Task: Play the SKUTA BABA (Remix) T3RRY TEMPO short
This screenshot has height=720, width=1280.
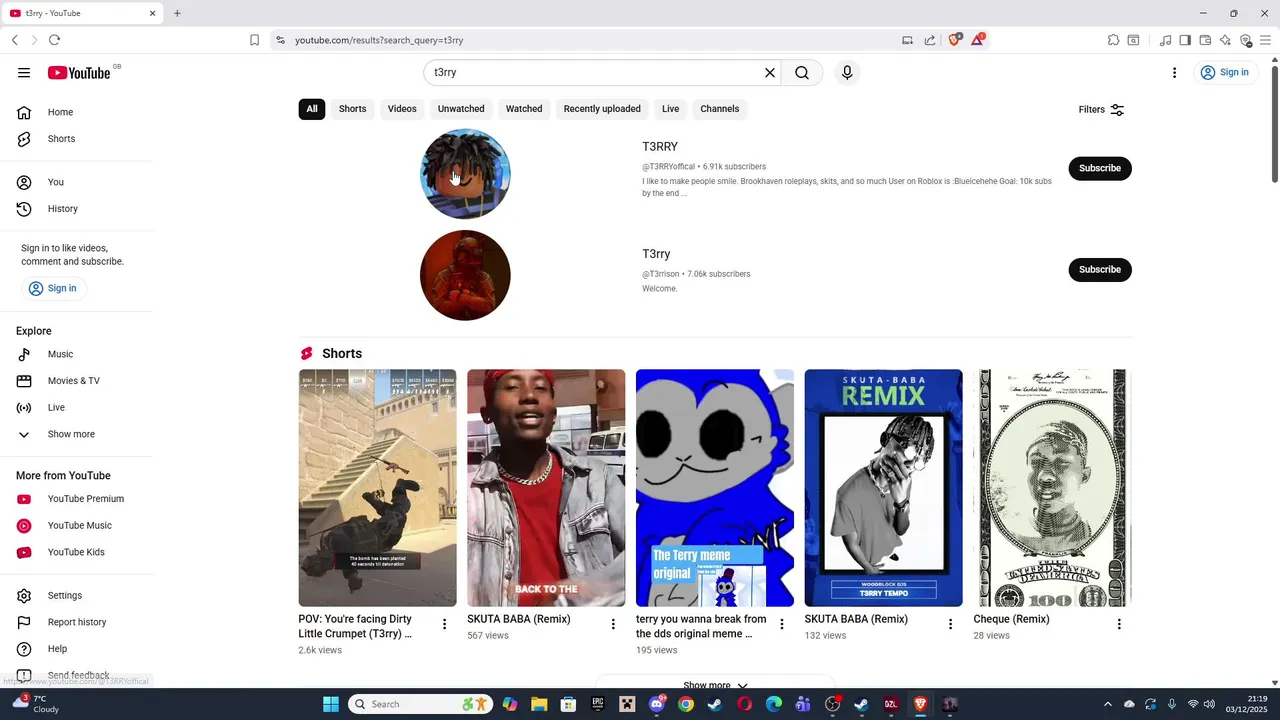Action: [884, 488]
